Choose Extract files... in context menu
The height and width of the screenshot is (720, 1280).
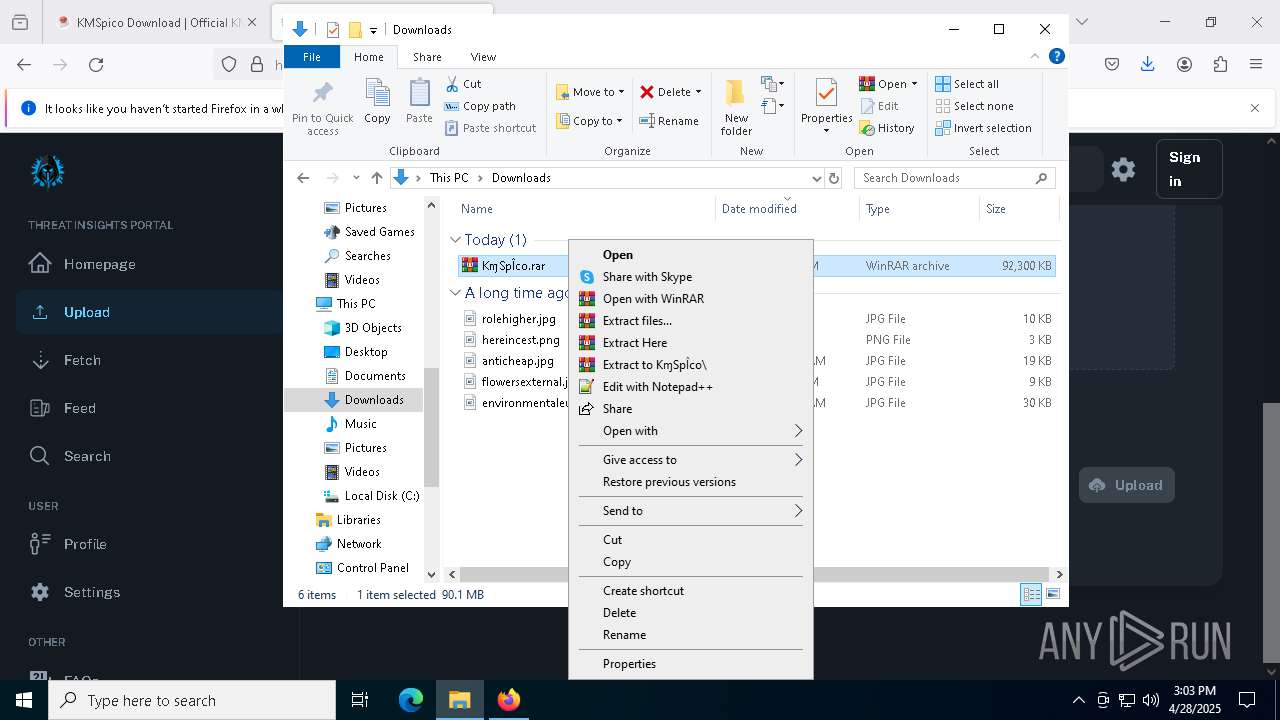691,321
